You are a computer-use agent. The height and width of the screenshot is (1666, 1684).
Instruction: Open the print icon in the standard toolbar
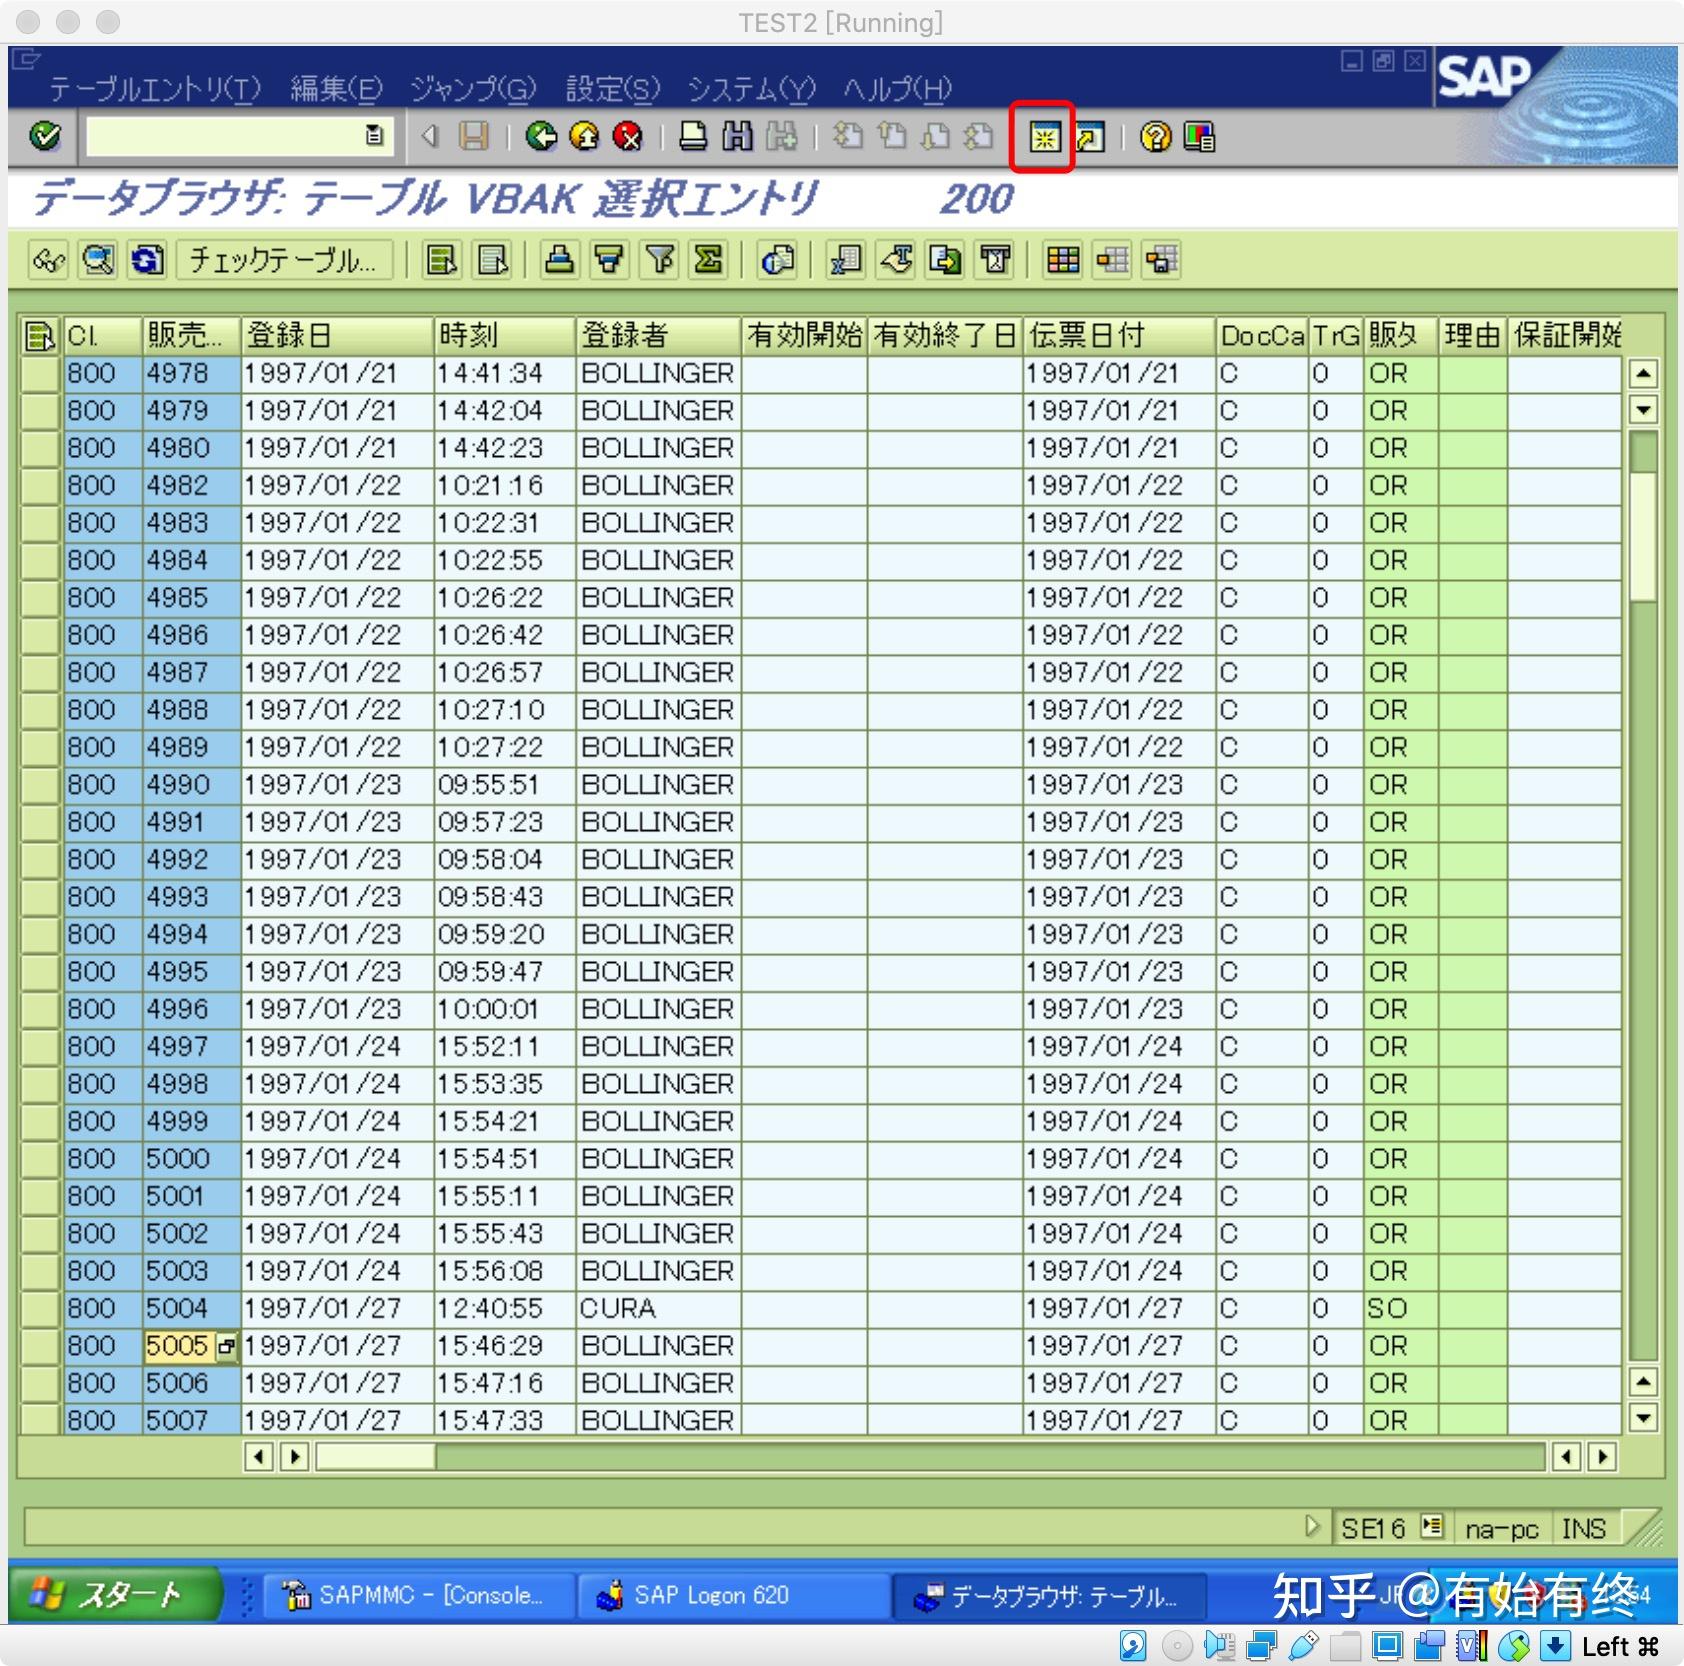coord(690,137)
